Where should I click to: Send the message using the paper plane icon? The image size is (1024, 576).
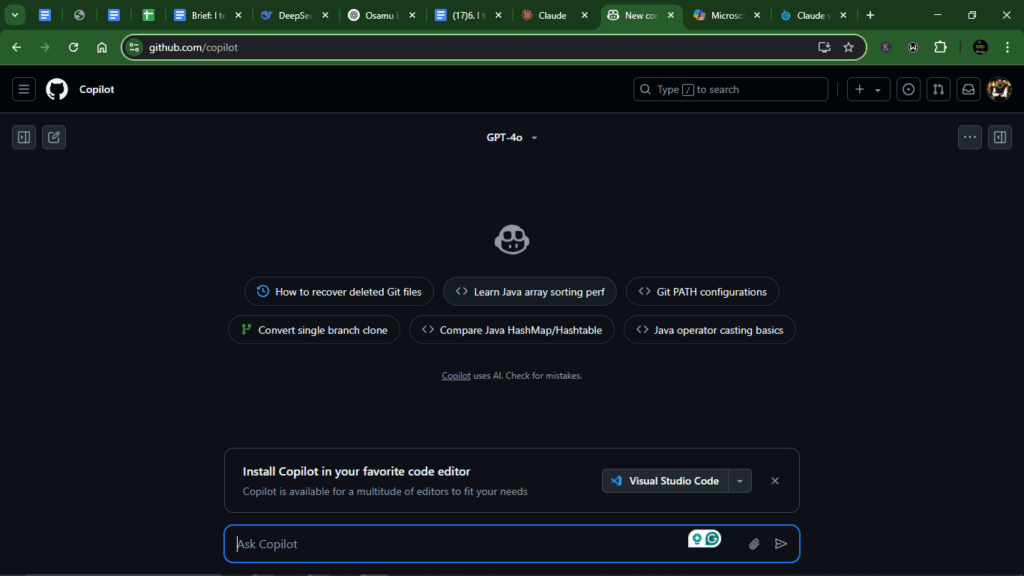[x=781, y=543]
